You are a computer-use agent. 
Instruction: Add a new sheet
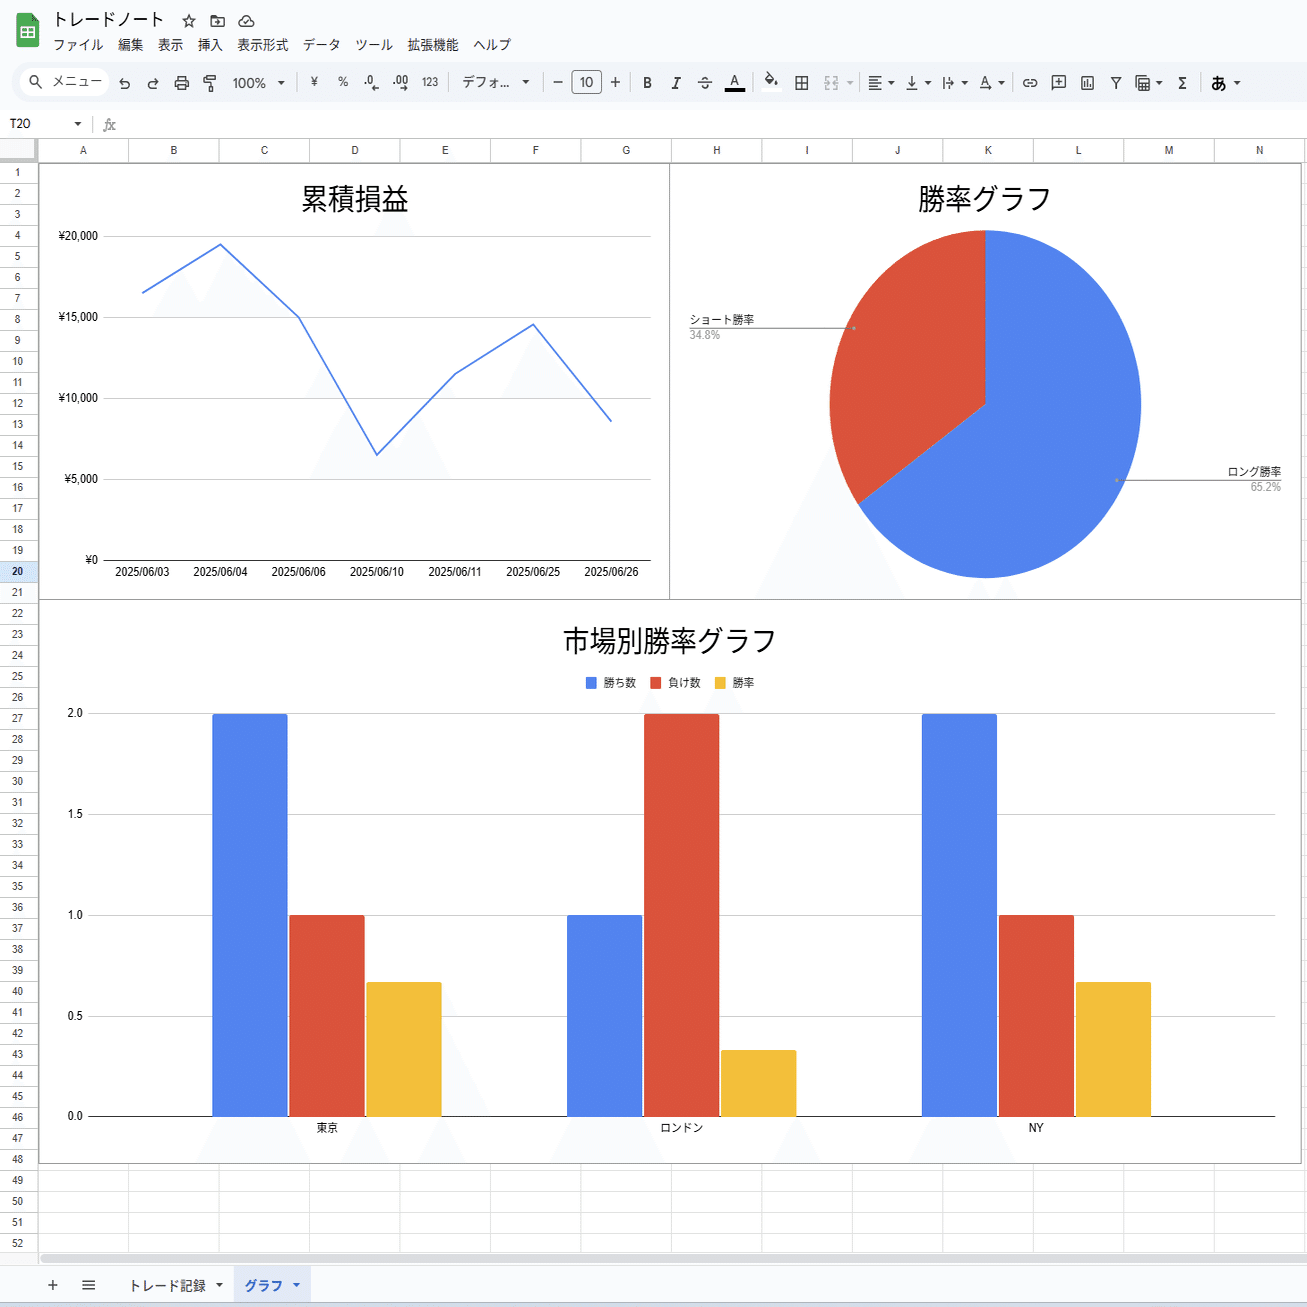(x=52, y=1285)
